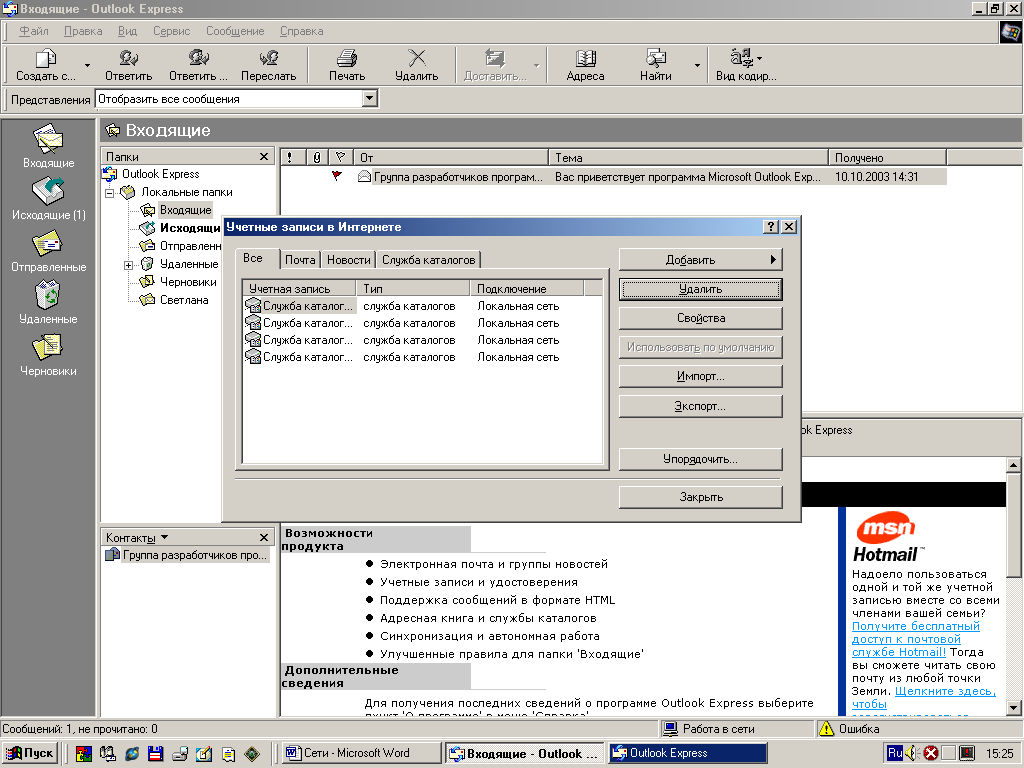Image resolution: width=1024 pixels, height=768 pixels.
Task: Open the Правка menu
Action: pyautogui.click(x=83, y=31)
